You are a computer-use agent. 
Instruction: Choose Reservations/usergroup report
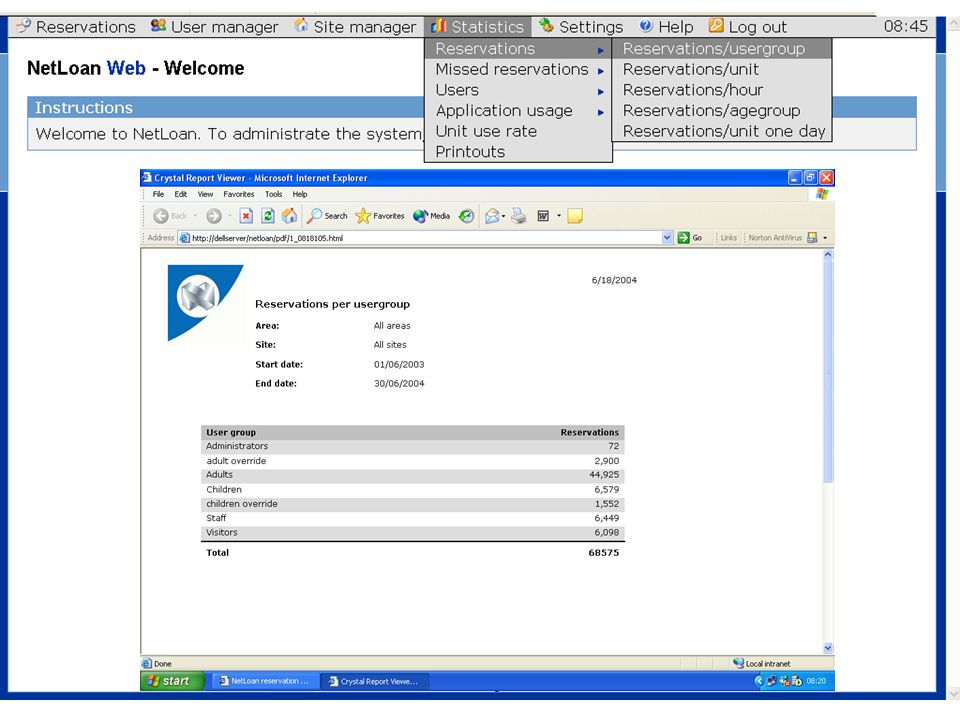[722, 48]
